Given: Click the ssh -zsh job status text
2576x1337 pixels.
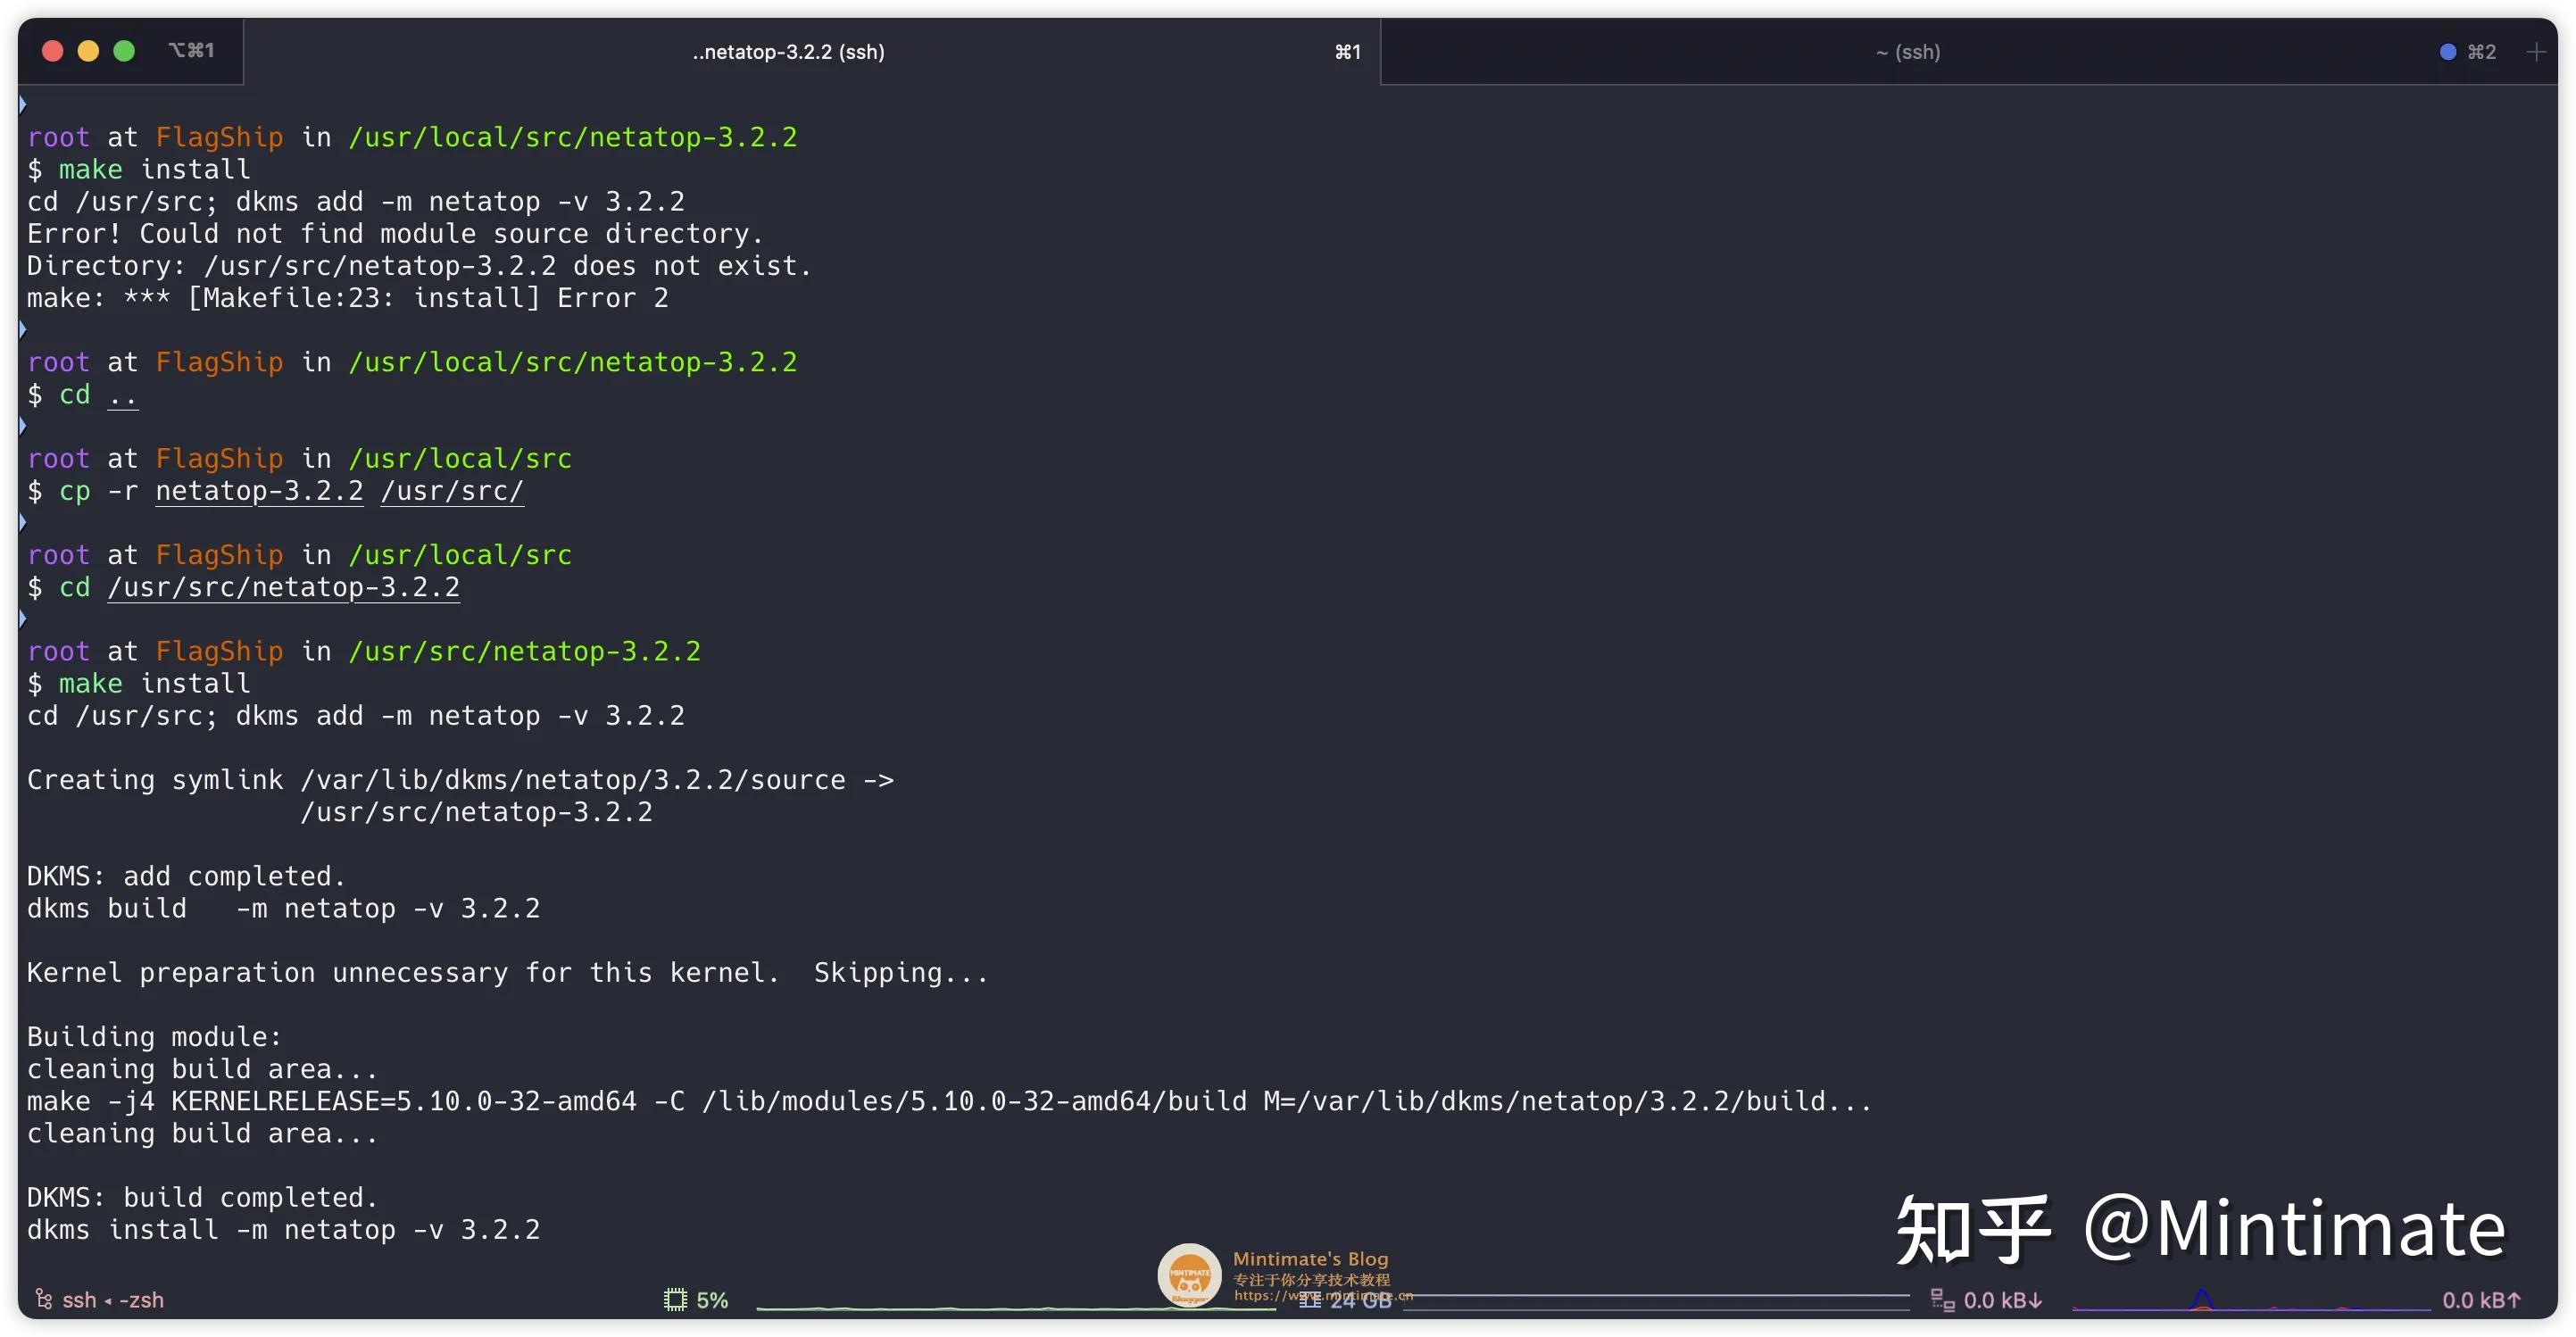Looking at the screenshot, I should click(113, 1299).
